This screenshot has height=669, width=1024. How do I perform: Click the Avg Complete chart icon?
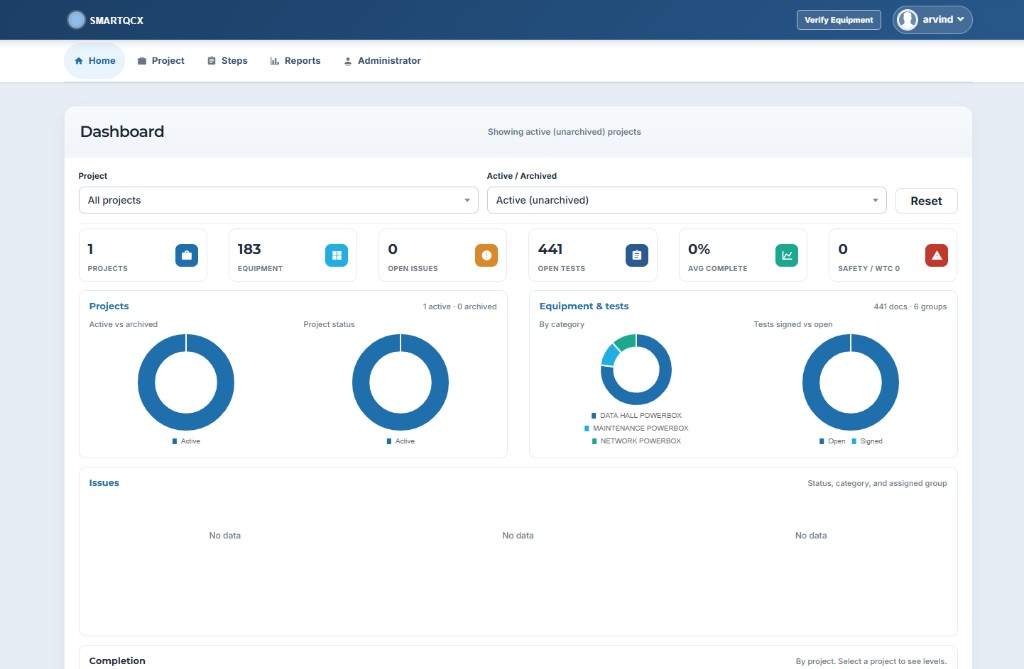(x=787, y=255)
